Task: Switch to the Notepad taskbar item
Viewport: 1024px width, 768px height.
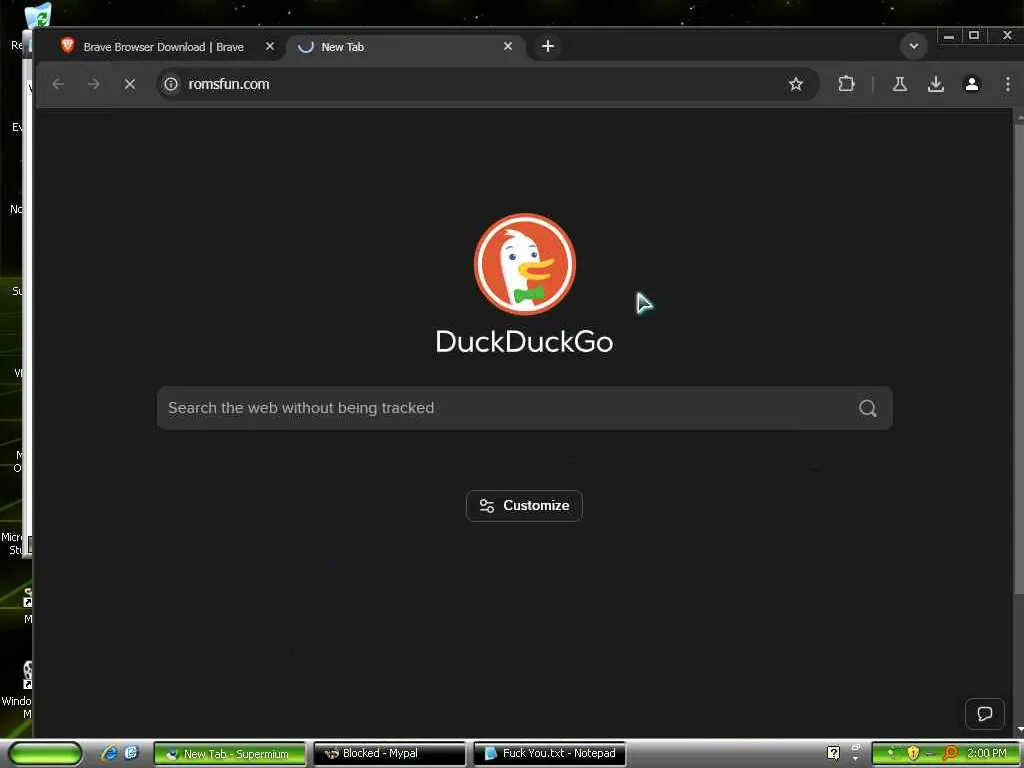Action: [x=549, y=754]
